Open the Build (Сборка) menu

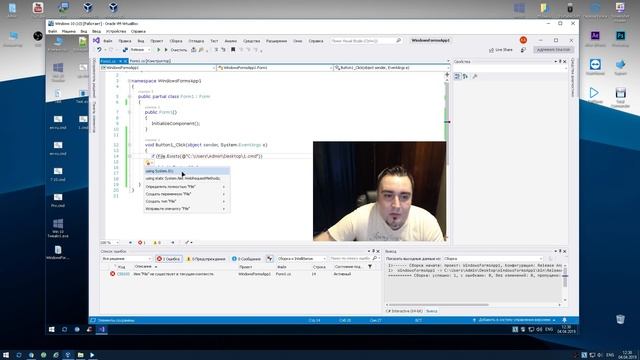coord(176,41)
